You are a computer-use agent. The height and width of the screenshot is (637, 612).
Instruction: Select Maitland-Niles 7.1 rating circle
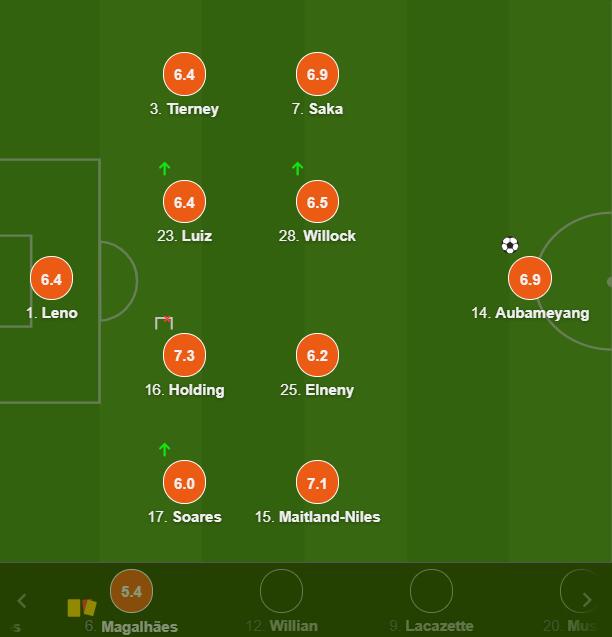coord(317,482)
